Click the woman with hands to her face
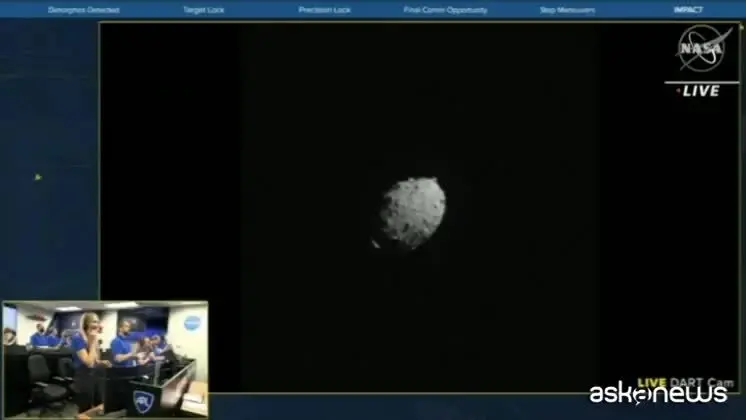The height and width of the screenshot is (420, 746). click(x=88, y=361)
